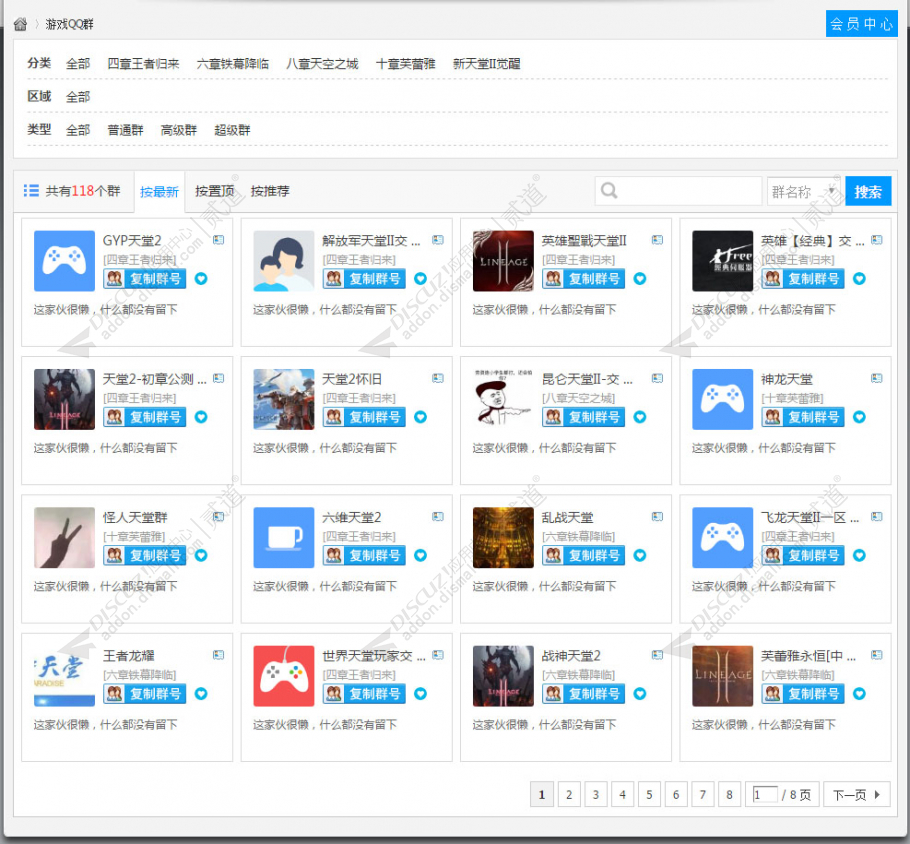Click the heart icon for 英雄聖戰天堂II
This screenshot has height=844, width=910.
(x=640, y=279)
